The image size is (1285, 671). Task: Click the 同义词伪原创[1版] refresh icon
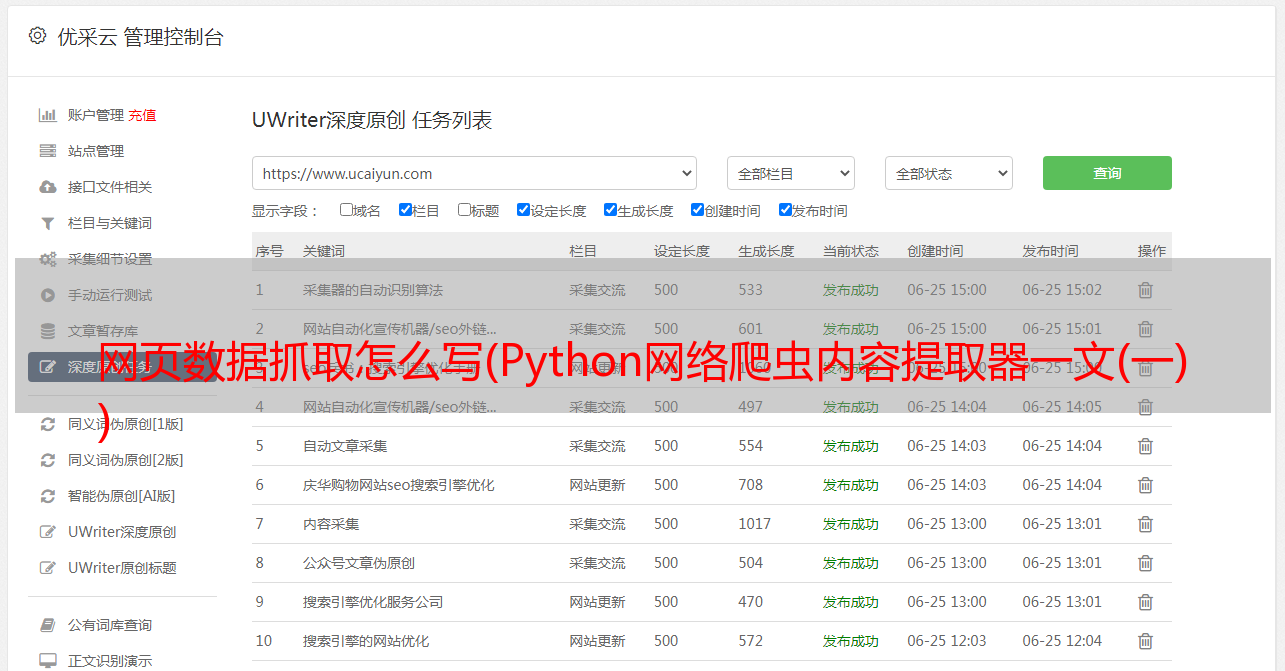[47, 424]
